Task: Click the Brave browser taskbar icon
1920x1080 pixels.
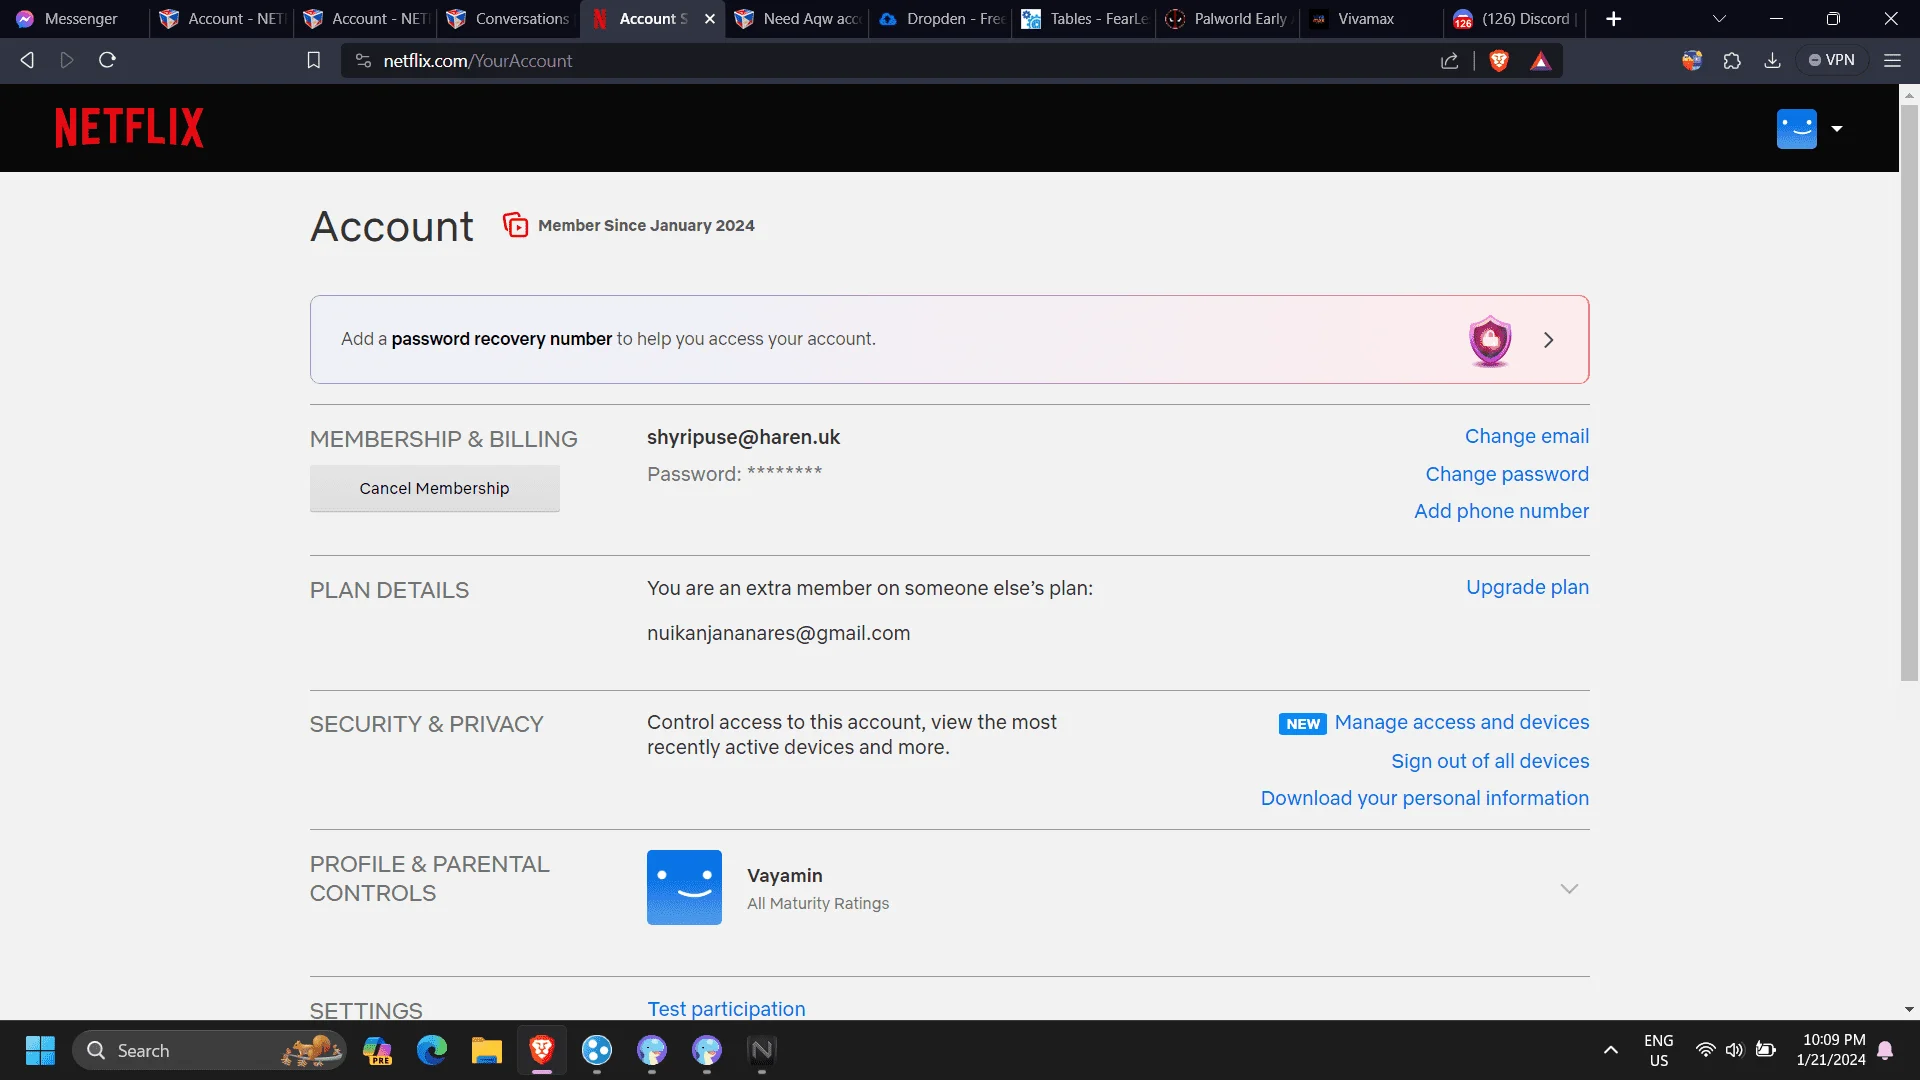Action: coord(542,1050)
